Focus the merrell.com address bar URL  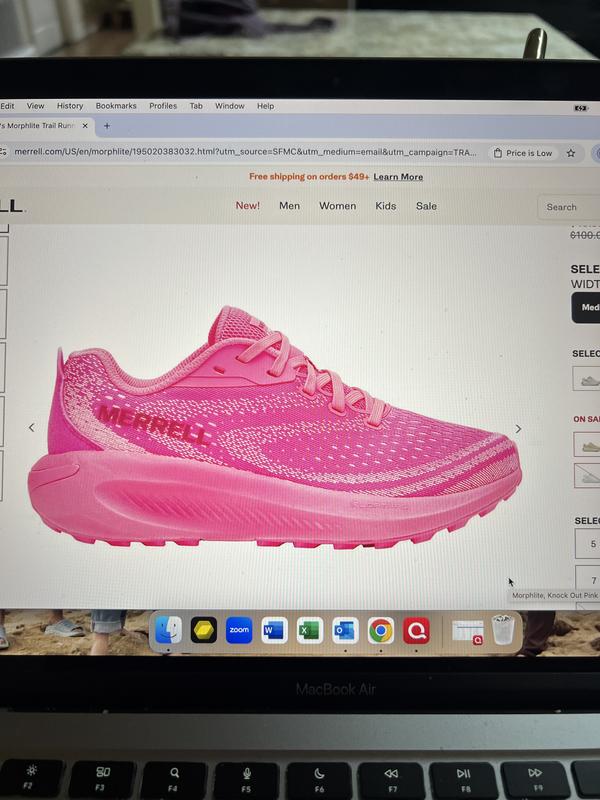pyautogui.click(x=245, y=152)
